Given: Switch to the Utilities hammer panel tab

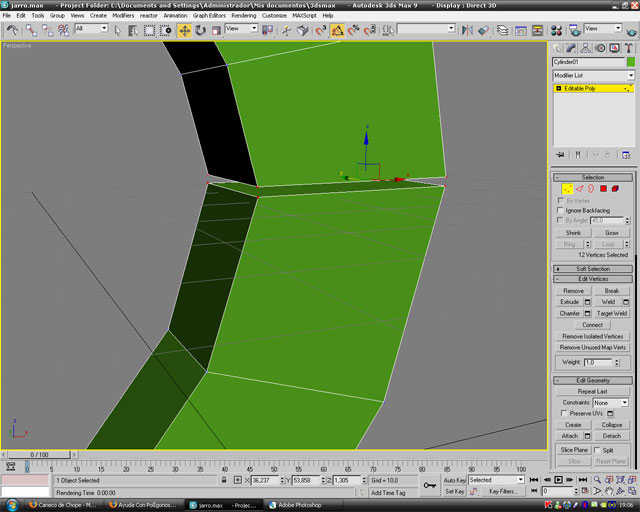Looking at the screenshot, I should pos(629,48).
